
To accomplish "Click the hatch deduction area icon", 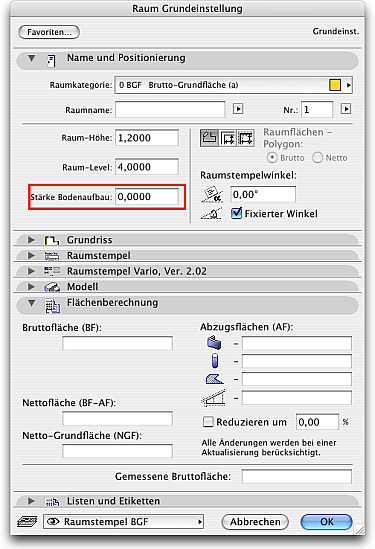I will (214, 379).
